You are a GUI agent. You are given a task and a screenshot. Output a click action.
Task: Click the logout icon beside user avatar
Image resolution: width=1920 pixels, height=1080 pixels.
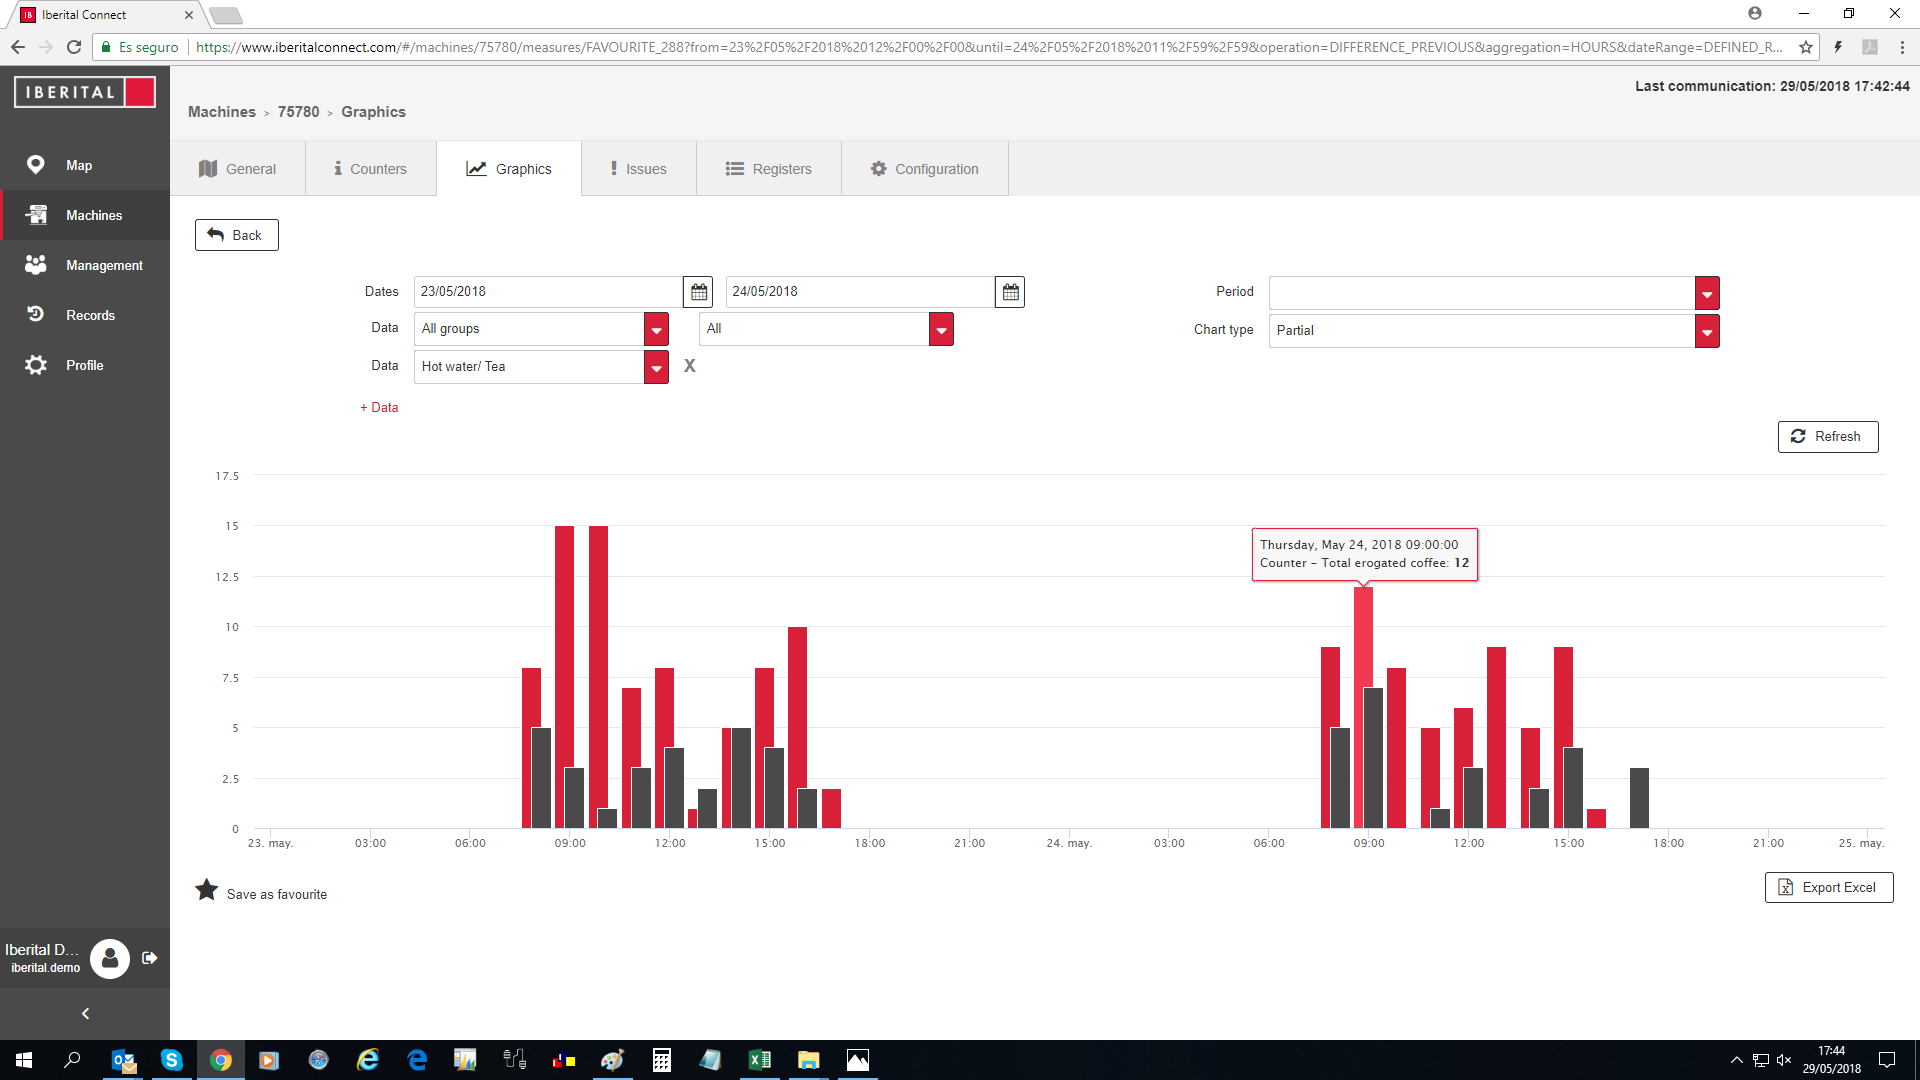[x=150, y=958]
